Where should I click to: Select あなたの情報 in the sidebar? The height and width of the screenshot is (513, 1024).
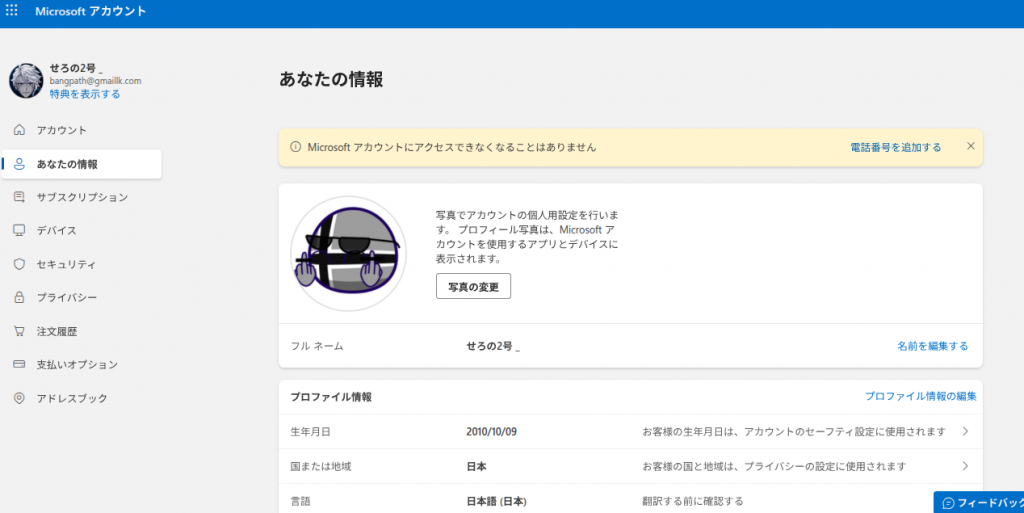tap(67, 164)
